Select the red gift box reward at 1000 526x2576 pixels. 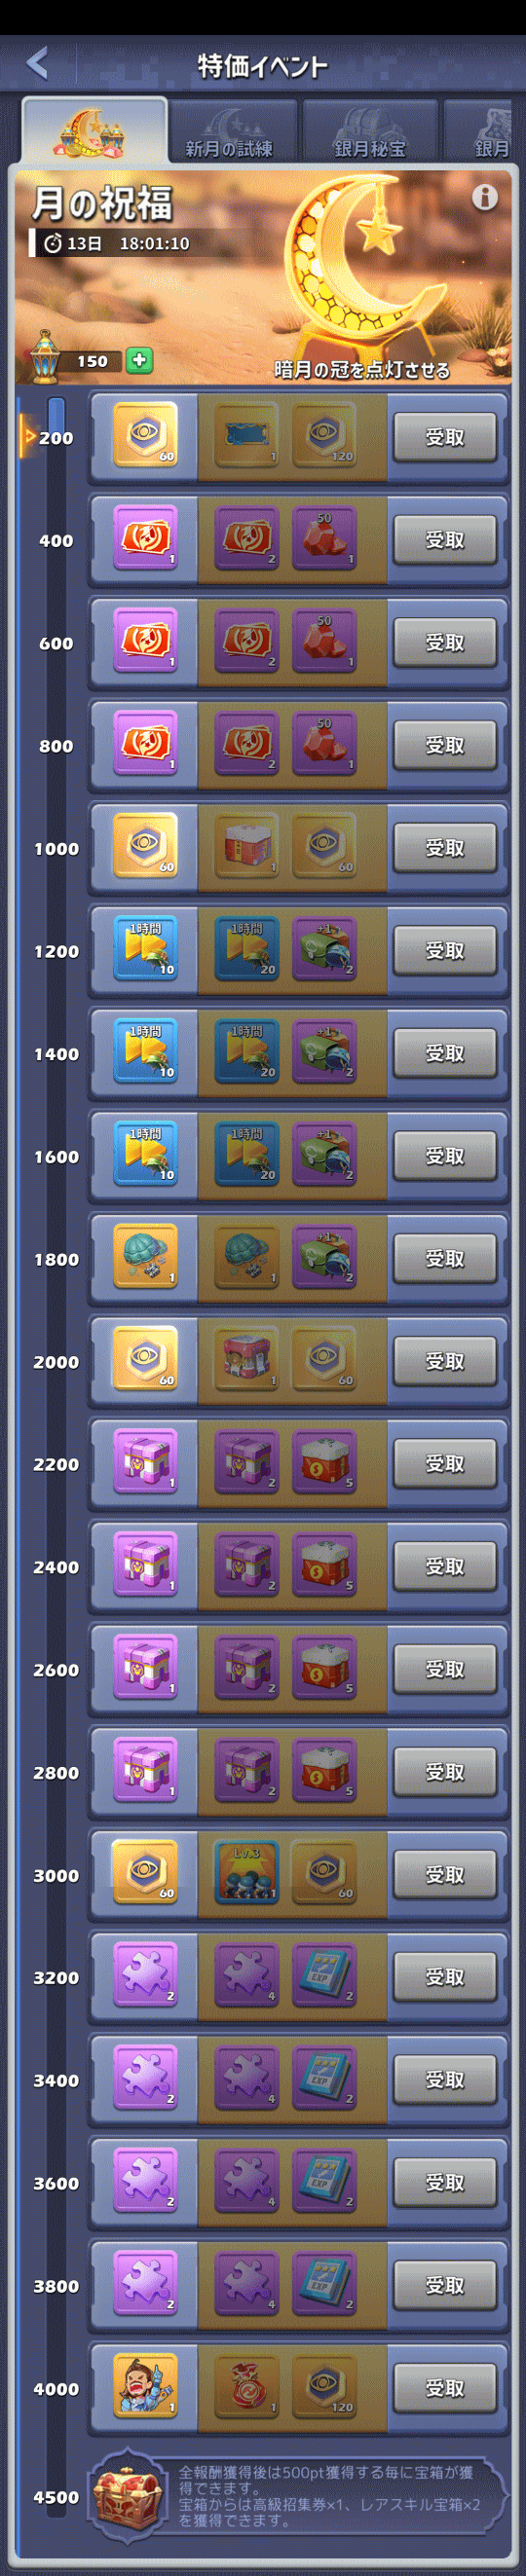[247, 847]
